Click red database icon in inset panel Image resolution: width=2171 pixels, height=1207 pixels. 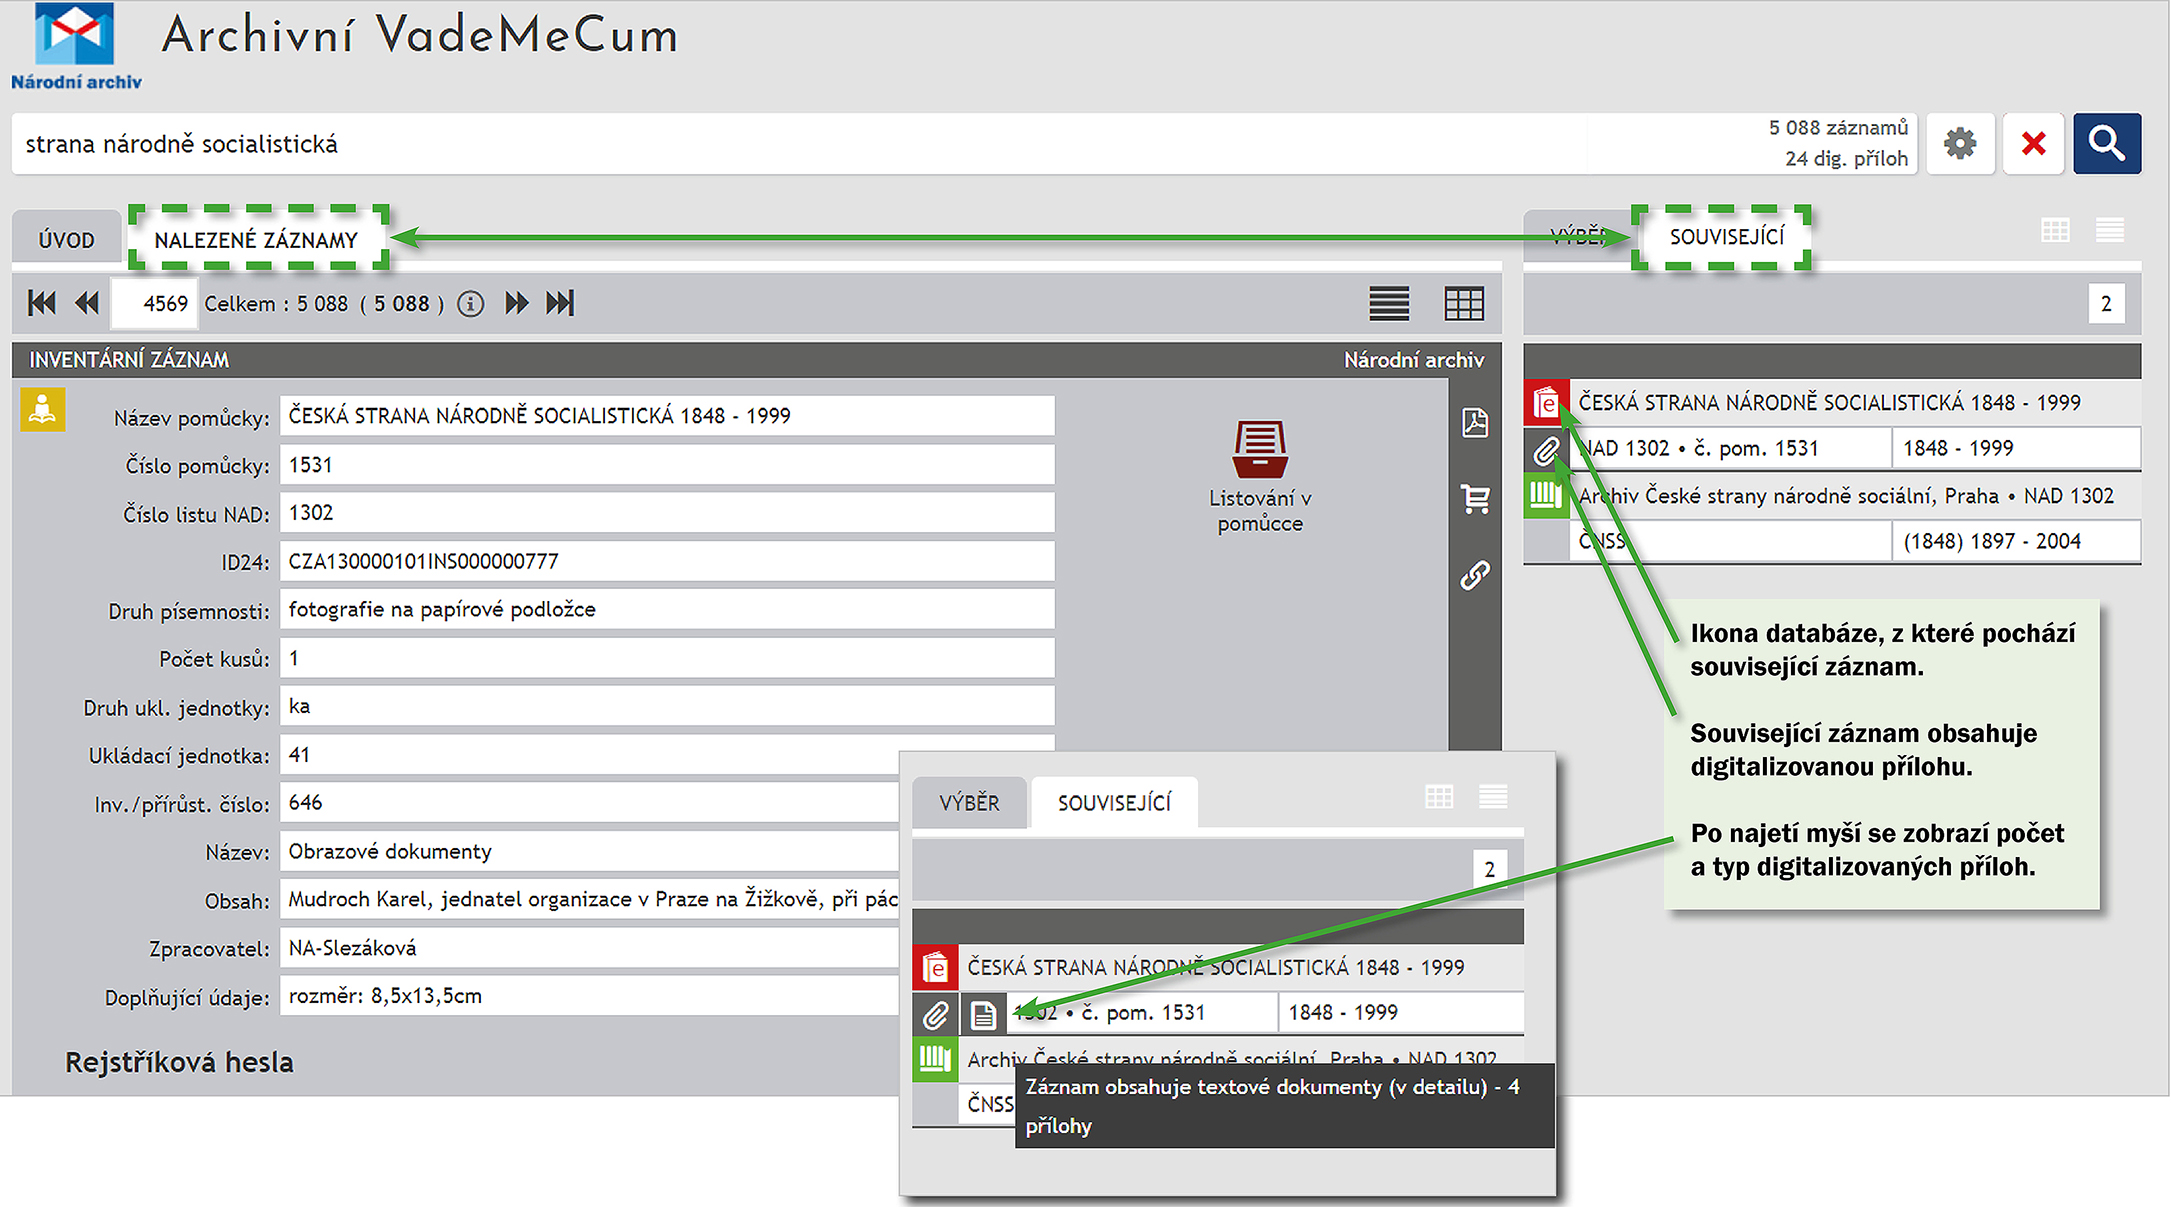tap(935, 967)
